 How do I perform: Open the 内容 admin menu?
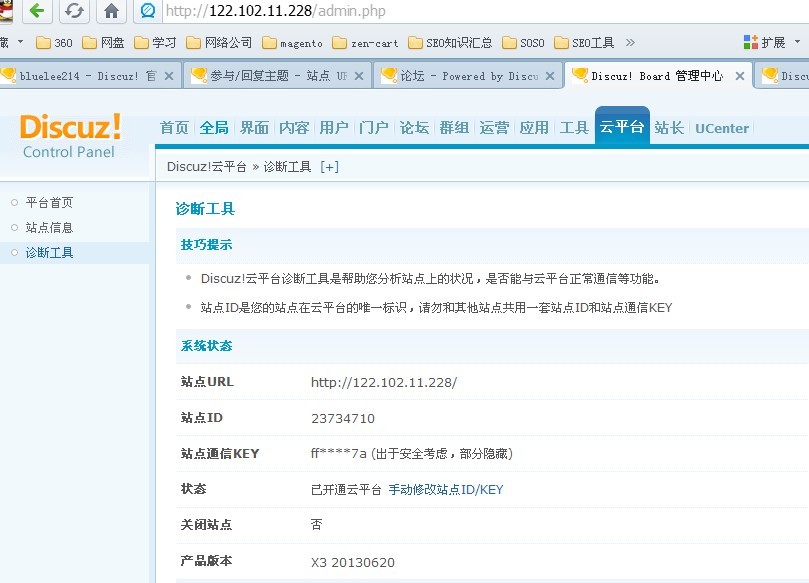294,127
